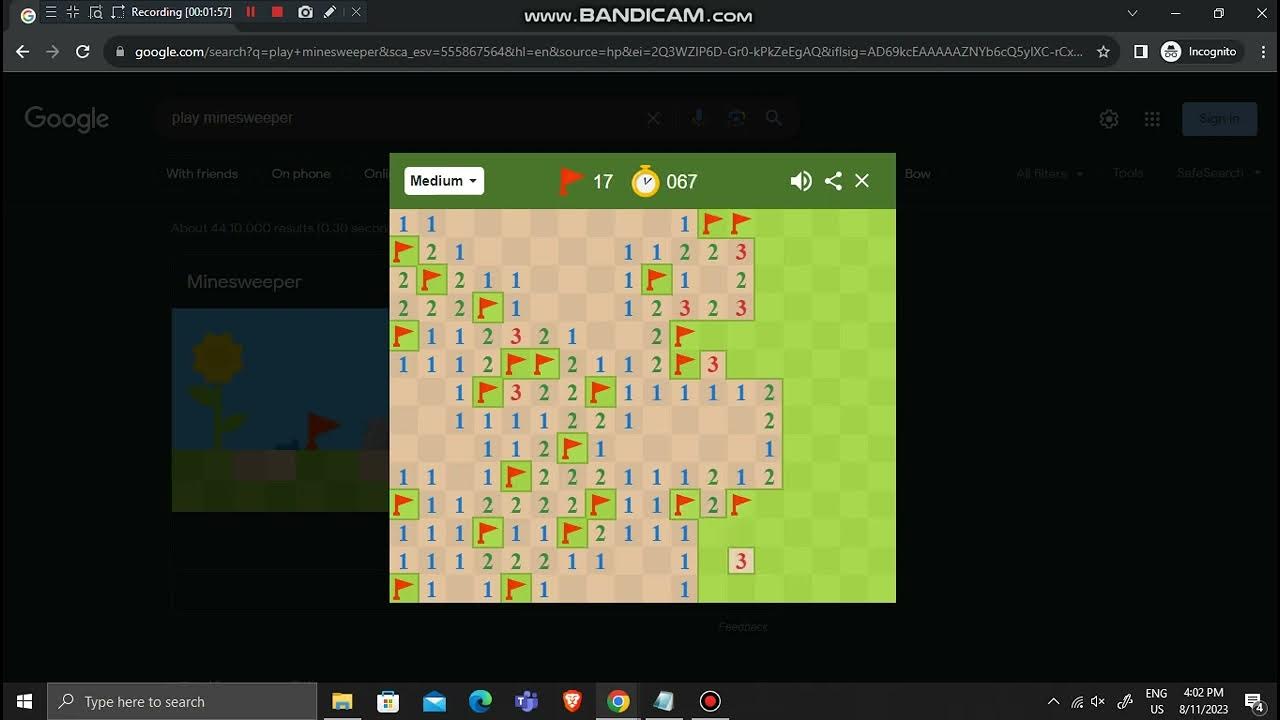Click the Google search magnifier button
This screenshot has width=1280, height=720.
(x=774, y=118)
